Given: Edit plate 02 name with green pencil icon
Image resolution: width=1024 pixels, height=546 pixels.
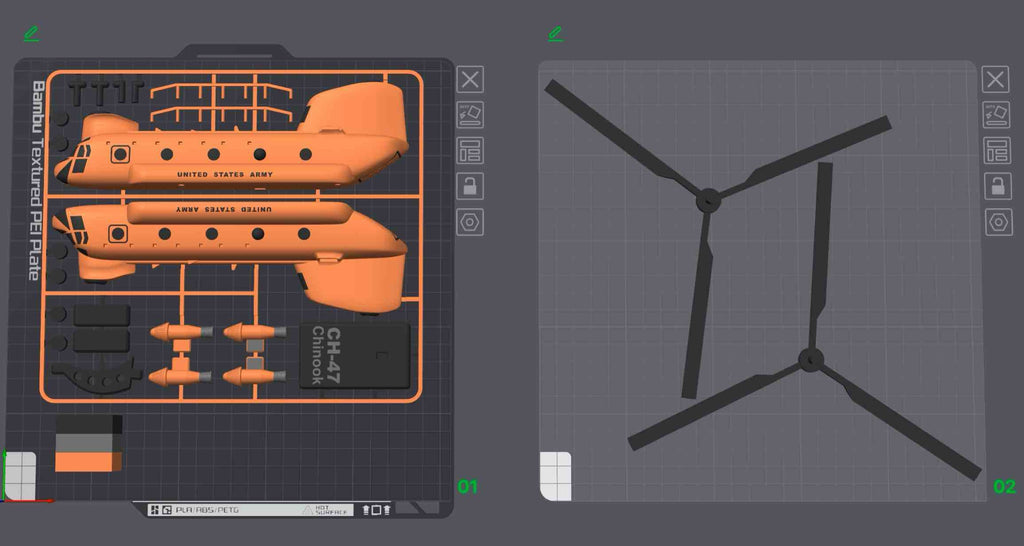Looking at the screenshot, I should coord(555,34).
